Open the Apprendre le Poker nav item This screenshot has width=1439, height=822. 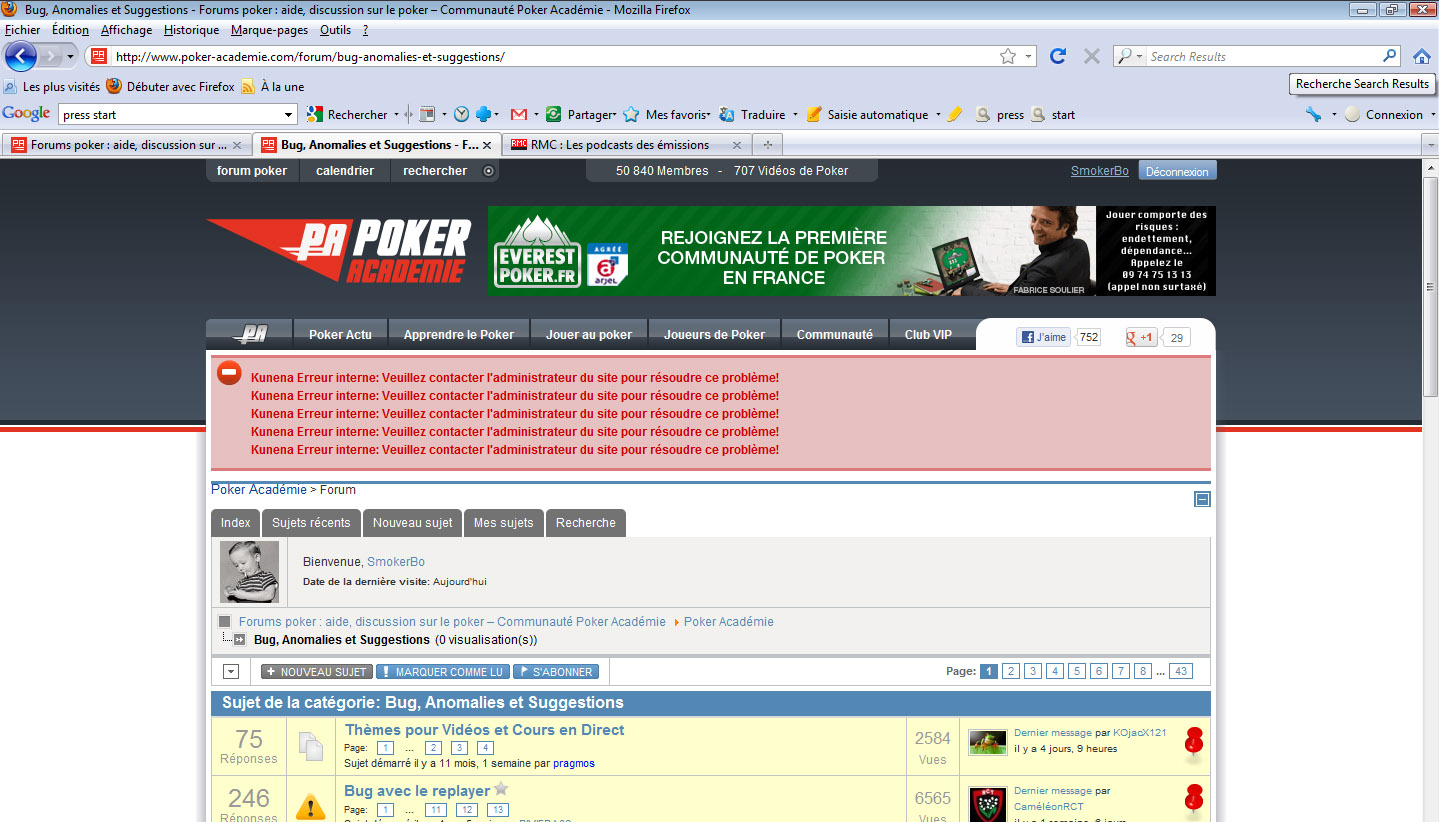[459, 335]
